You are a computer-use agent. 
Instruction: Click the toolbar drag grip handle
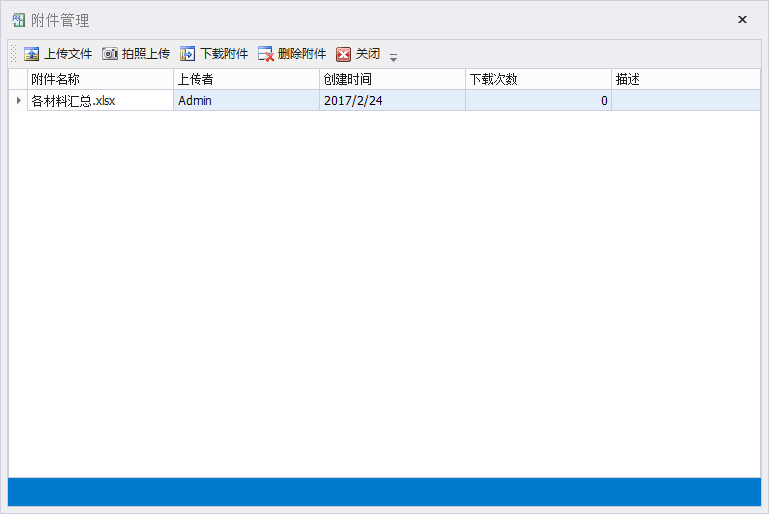click(x=14, y=54)
